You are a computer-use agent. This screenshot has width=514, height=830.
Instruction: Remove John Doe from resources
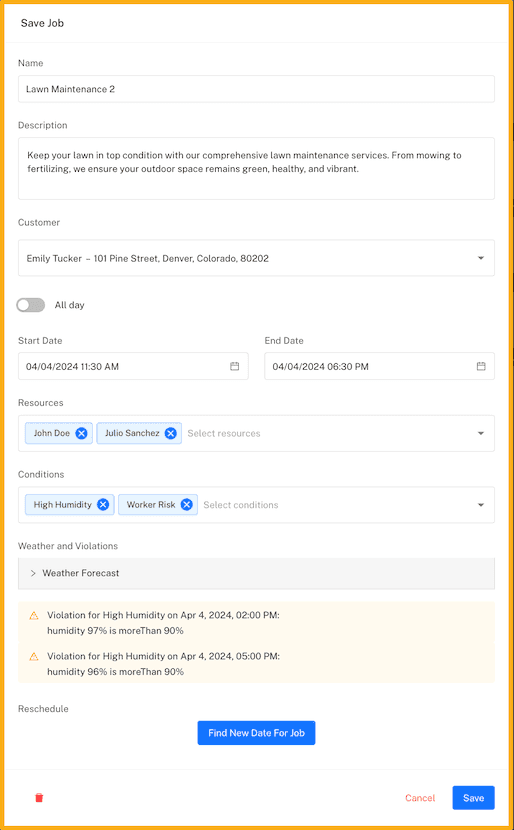[x=81, y=433]
